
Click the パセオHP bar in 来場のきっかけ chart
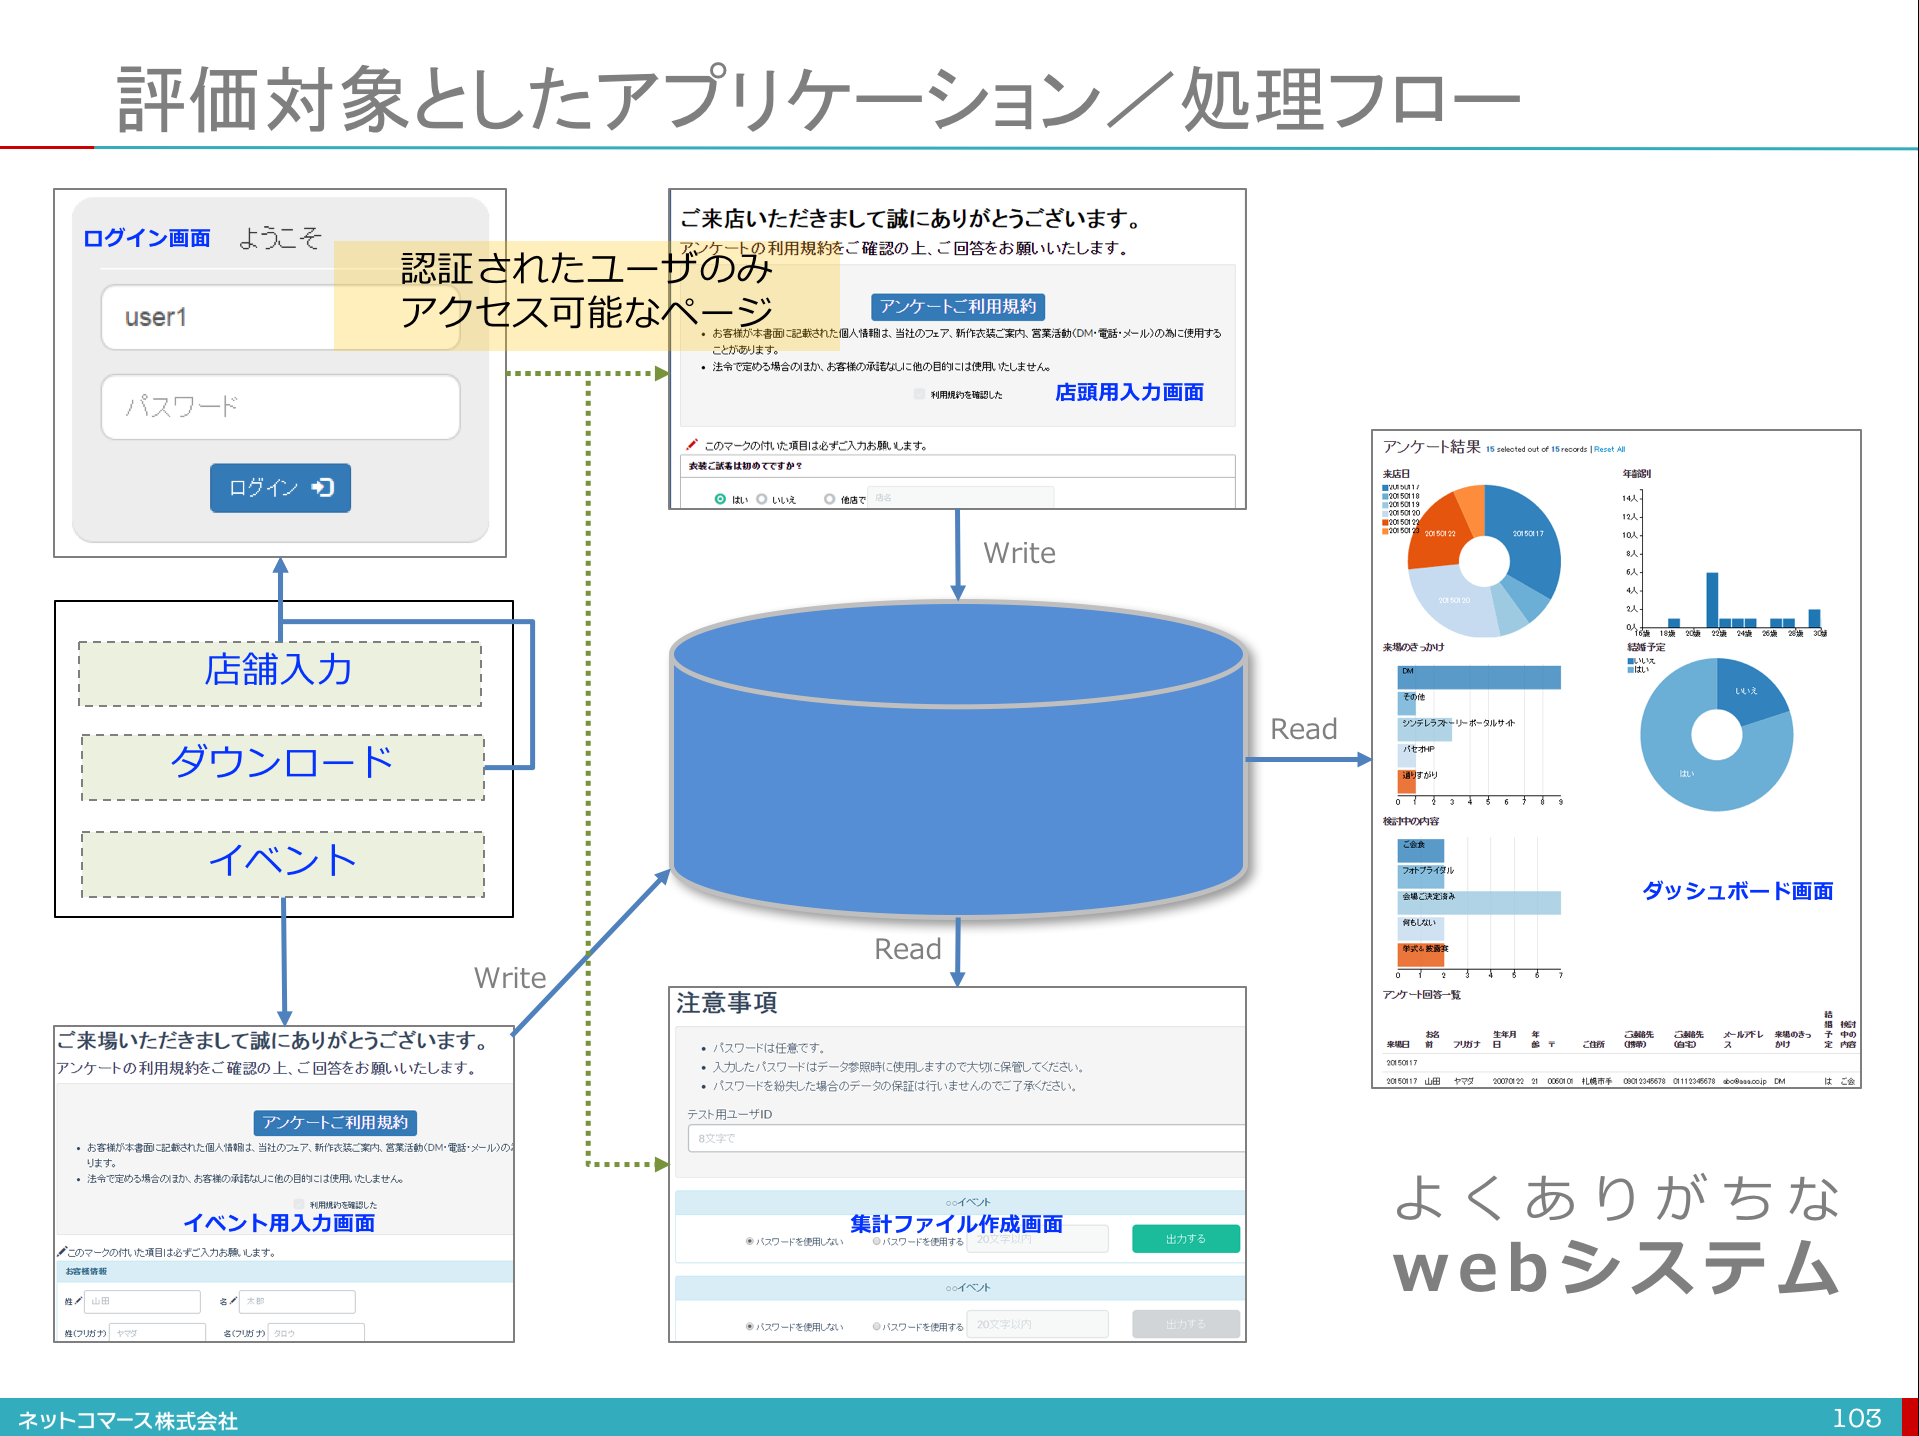tap(1406, 755)
